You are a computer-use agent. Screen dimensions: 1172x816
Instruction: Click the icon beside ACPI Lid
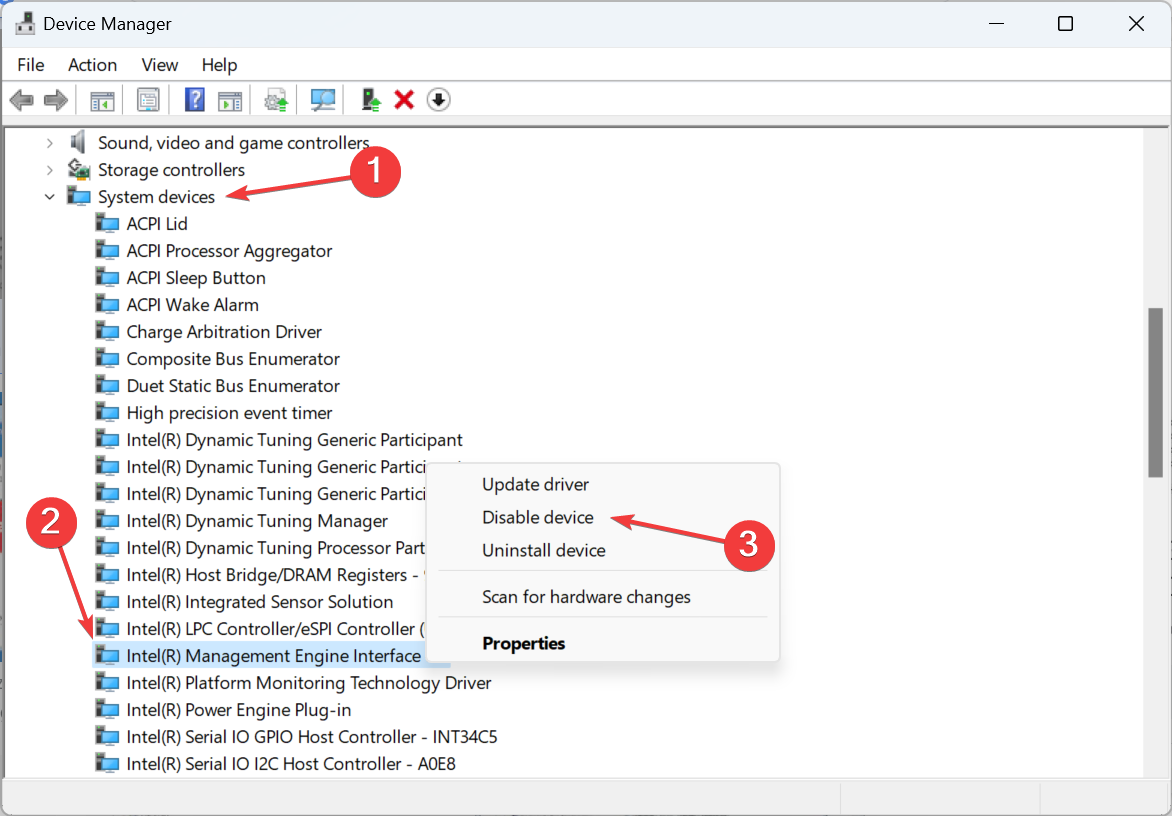(x=107, y=223)
